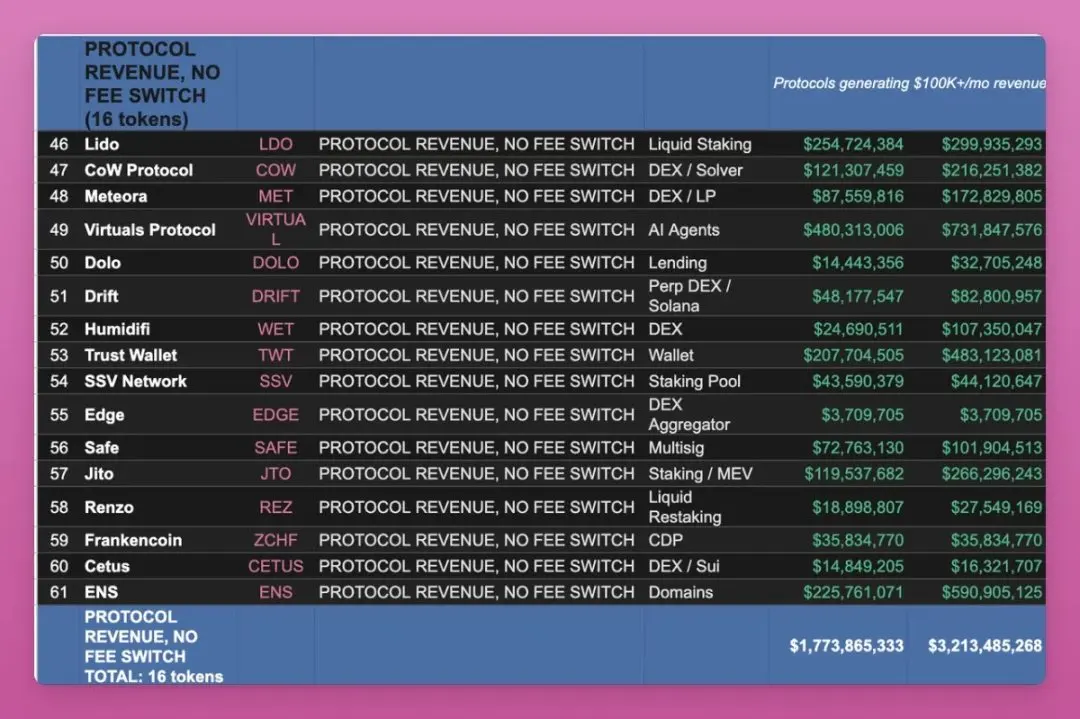Click the CoW Protocol name cell
The width and height of the screenshot is (1080, 719).
click(138, 170)
